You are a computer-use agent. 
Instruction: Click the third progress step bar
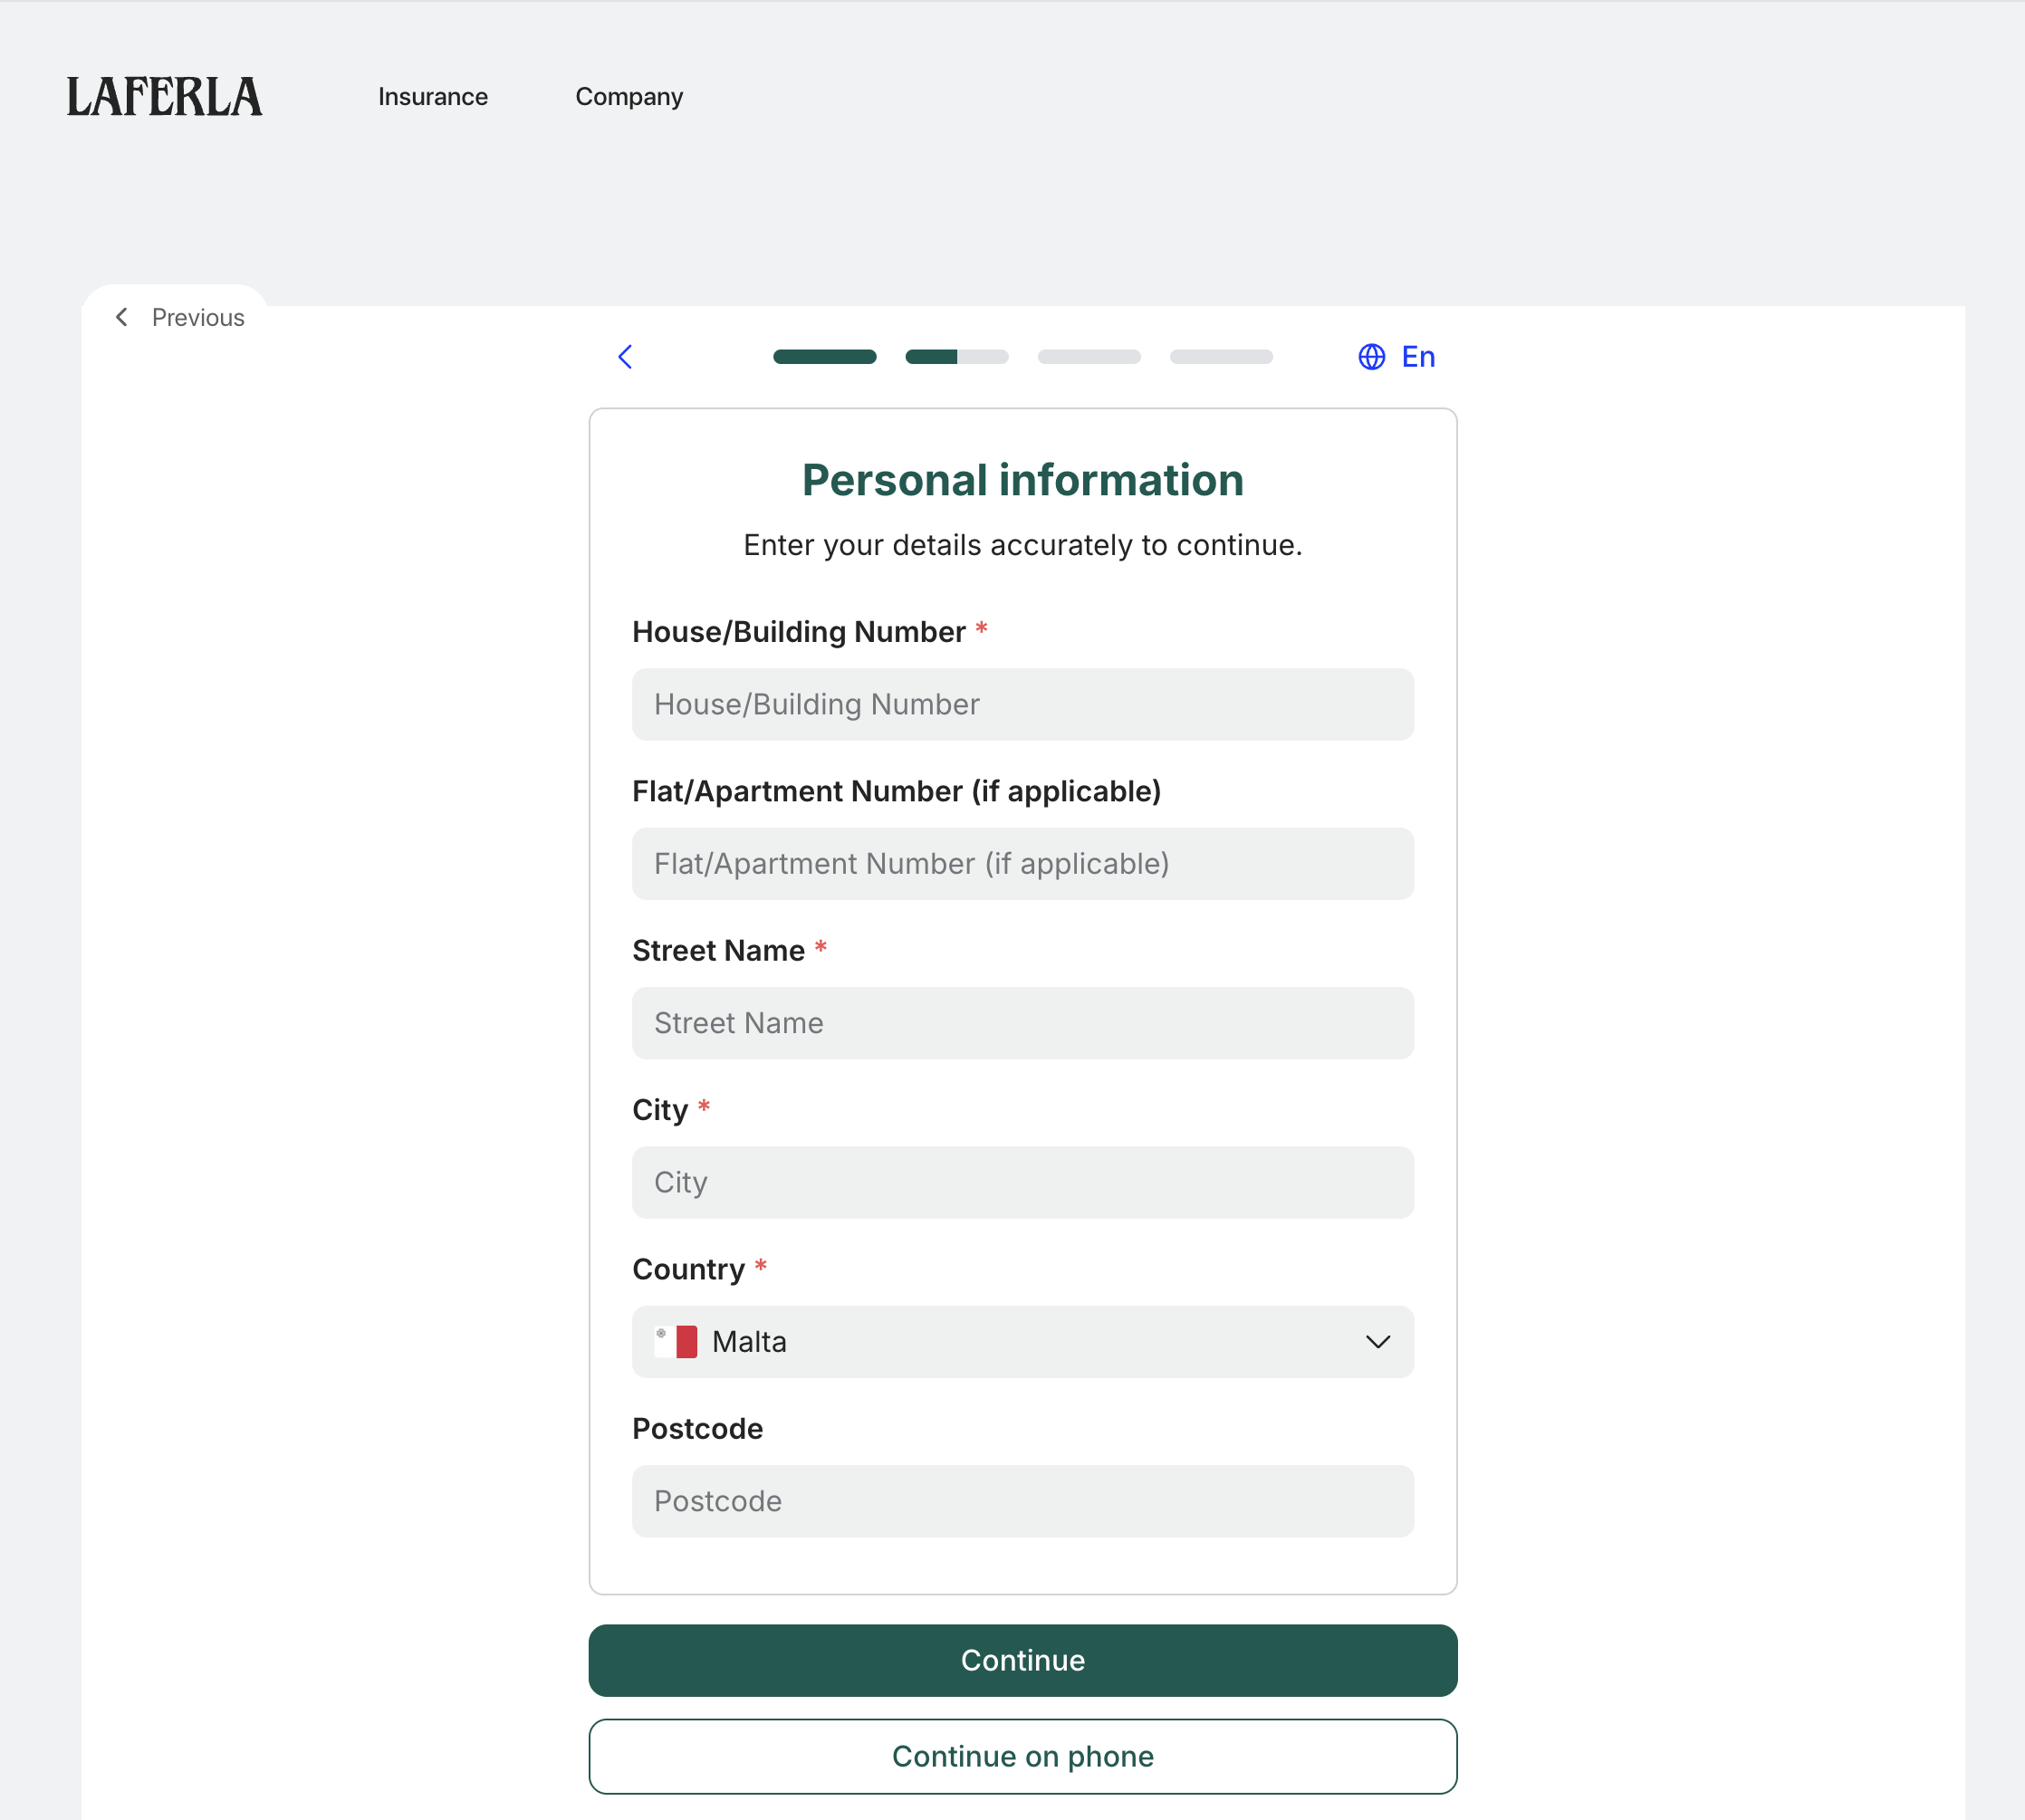click(1088, 357)
